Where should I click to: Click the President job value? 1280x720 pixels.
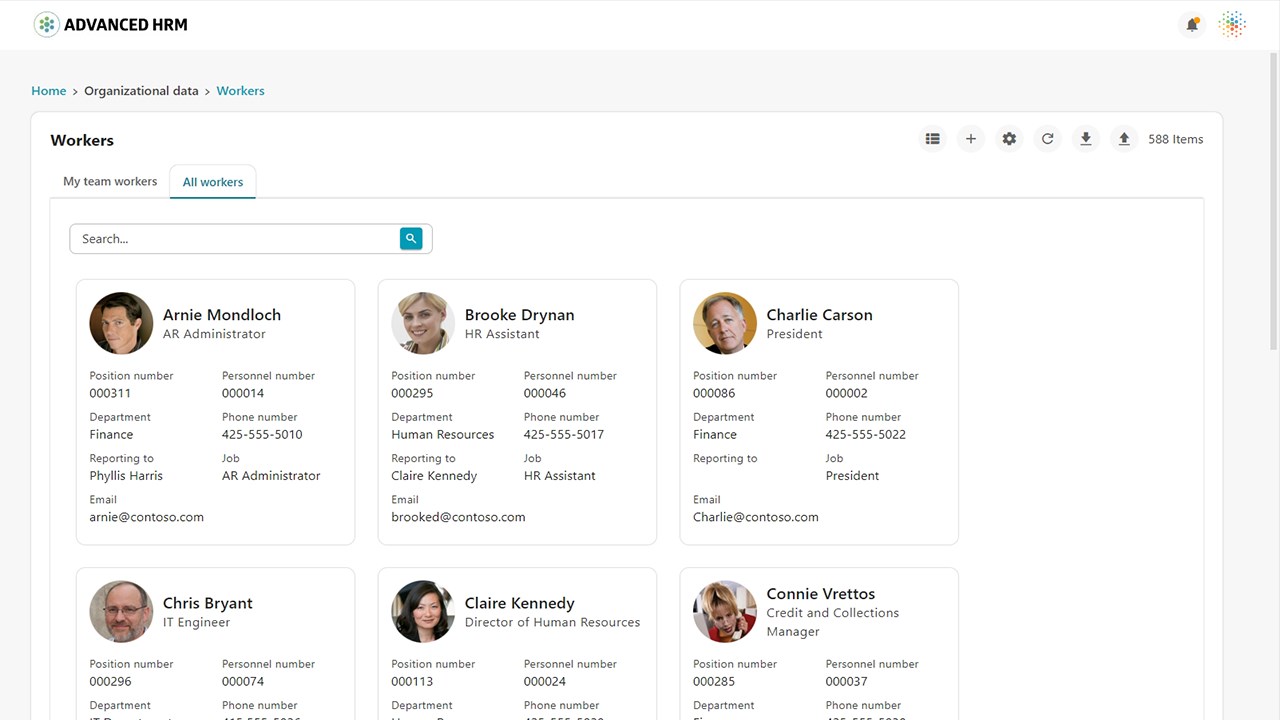(x=852, y=476)
